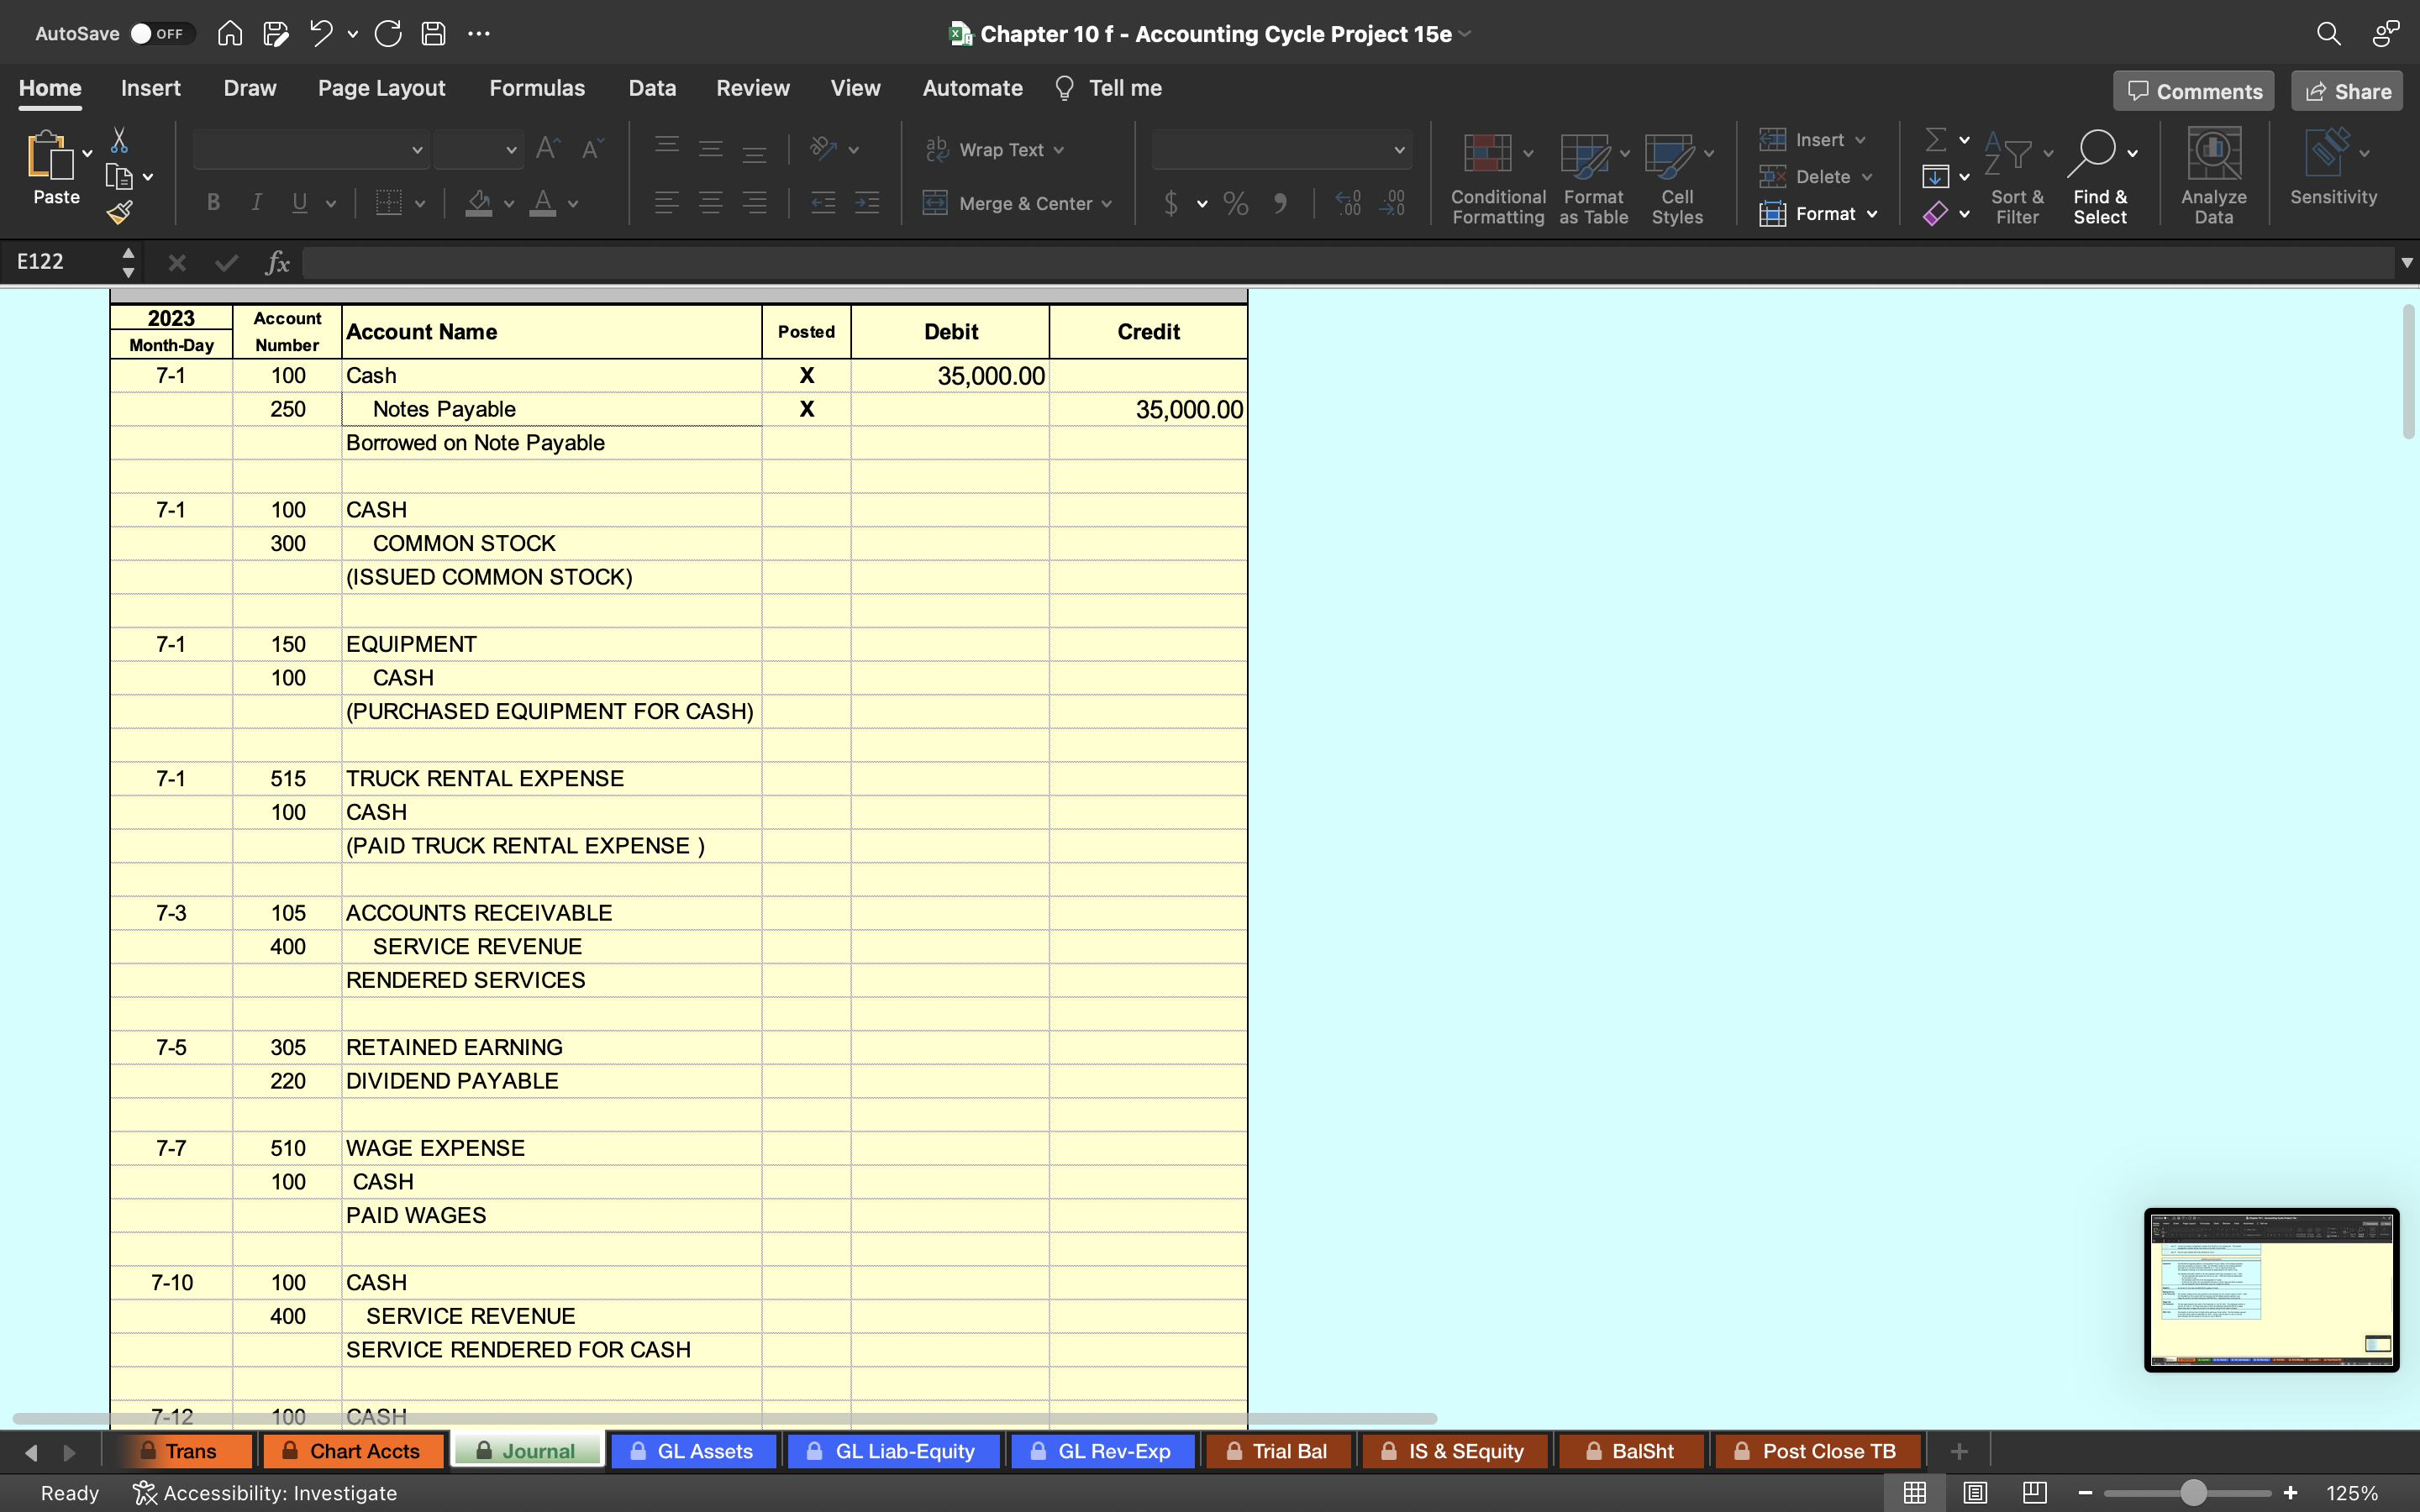This screenshot has width=2420, height=1512.
Task: Expand Merge & Center options
Action: 1107,204
